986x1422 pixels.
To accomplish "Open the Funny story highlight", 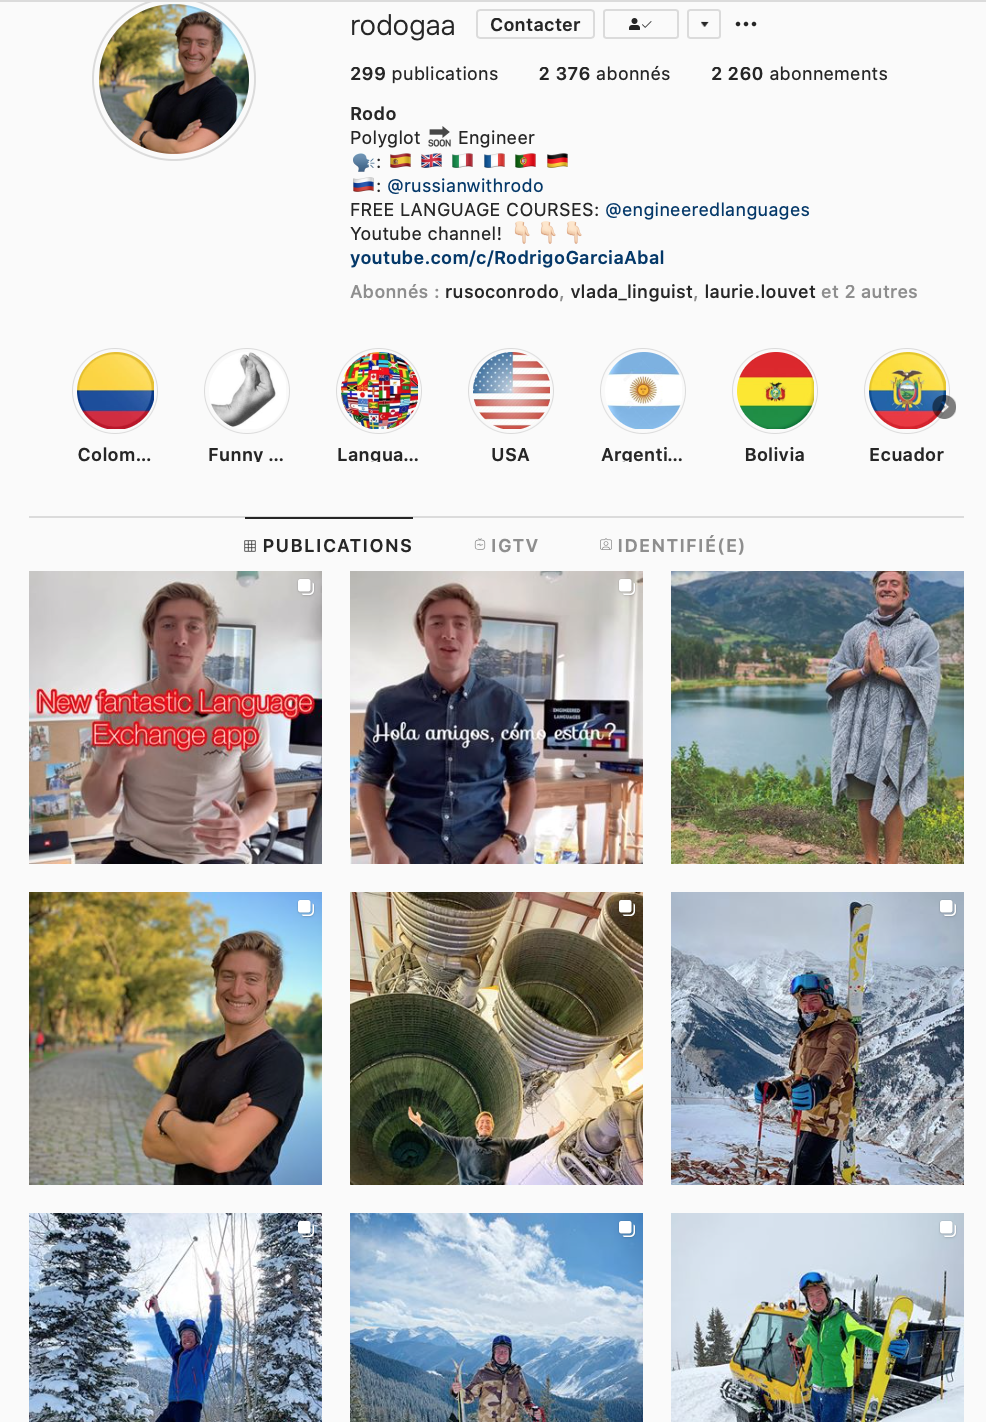I will [x=247, y=391].
